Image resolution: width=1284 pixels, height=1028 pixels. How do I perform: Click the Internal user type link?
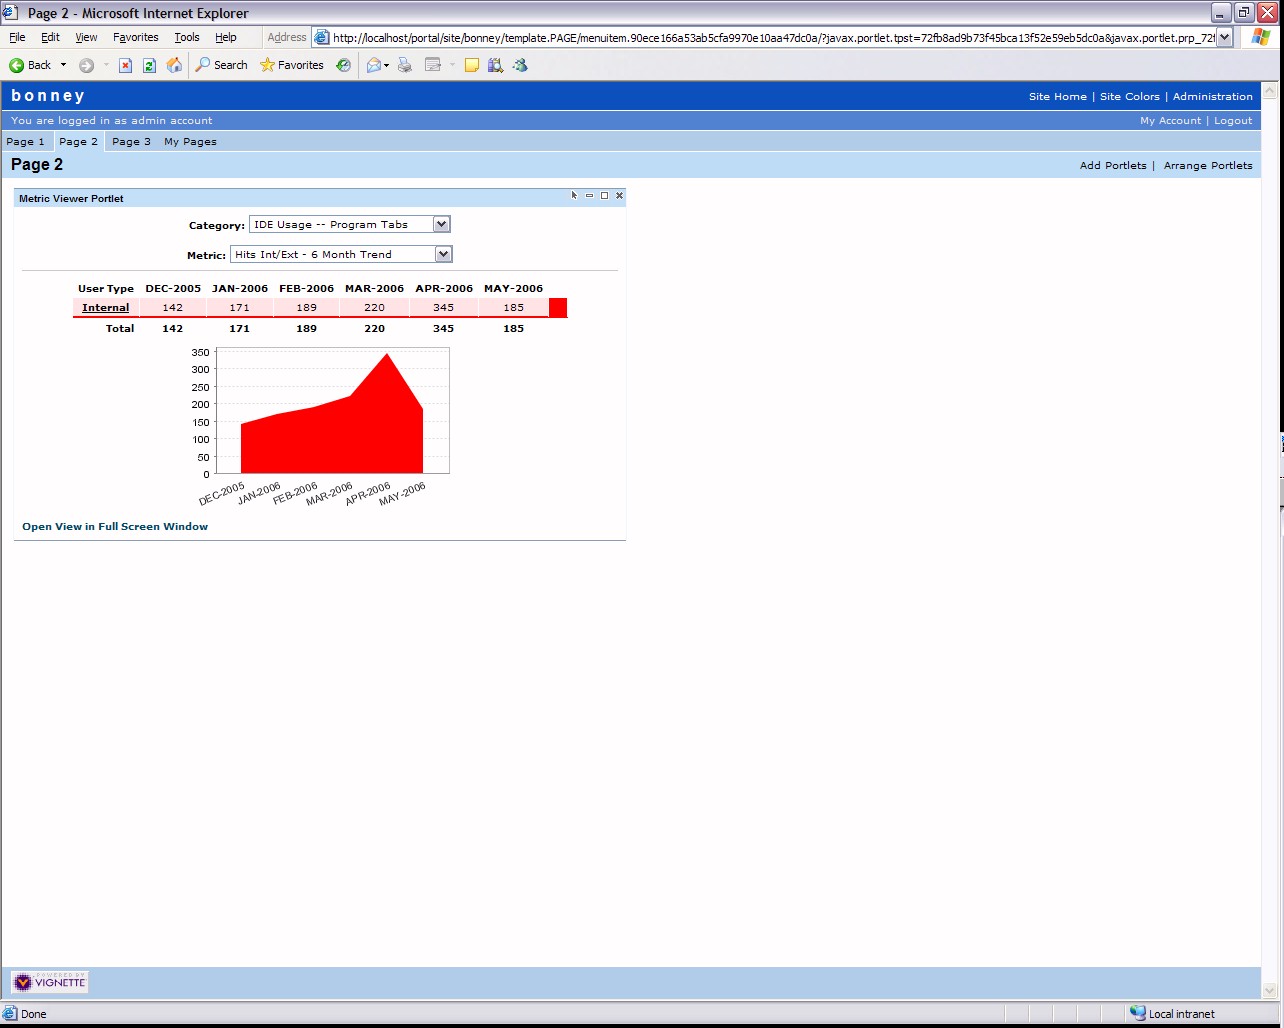[105, 308]
